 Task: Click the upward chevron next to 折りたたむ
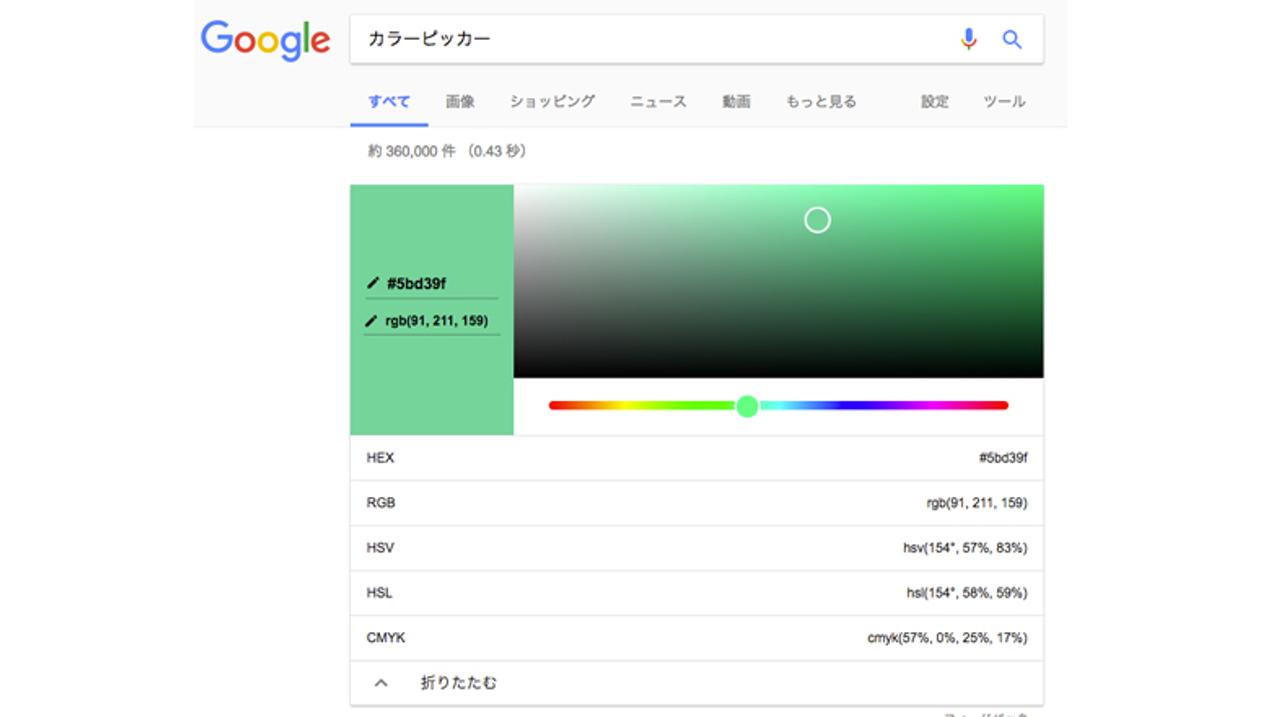382,682
